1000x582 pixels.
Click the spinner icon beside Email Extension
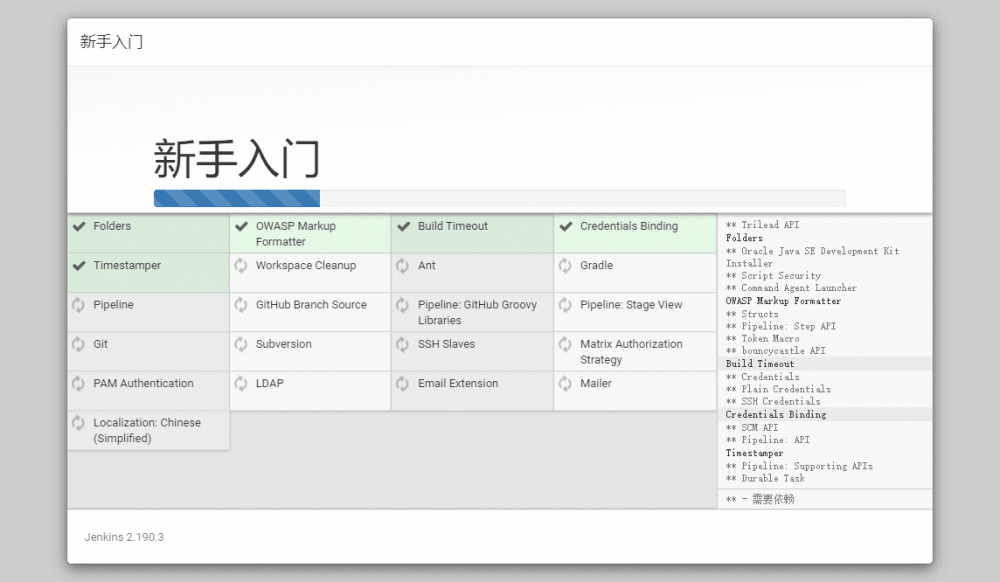pyautogui.click(x=402, y=383)
